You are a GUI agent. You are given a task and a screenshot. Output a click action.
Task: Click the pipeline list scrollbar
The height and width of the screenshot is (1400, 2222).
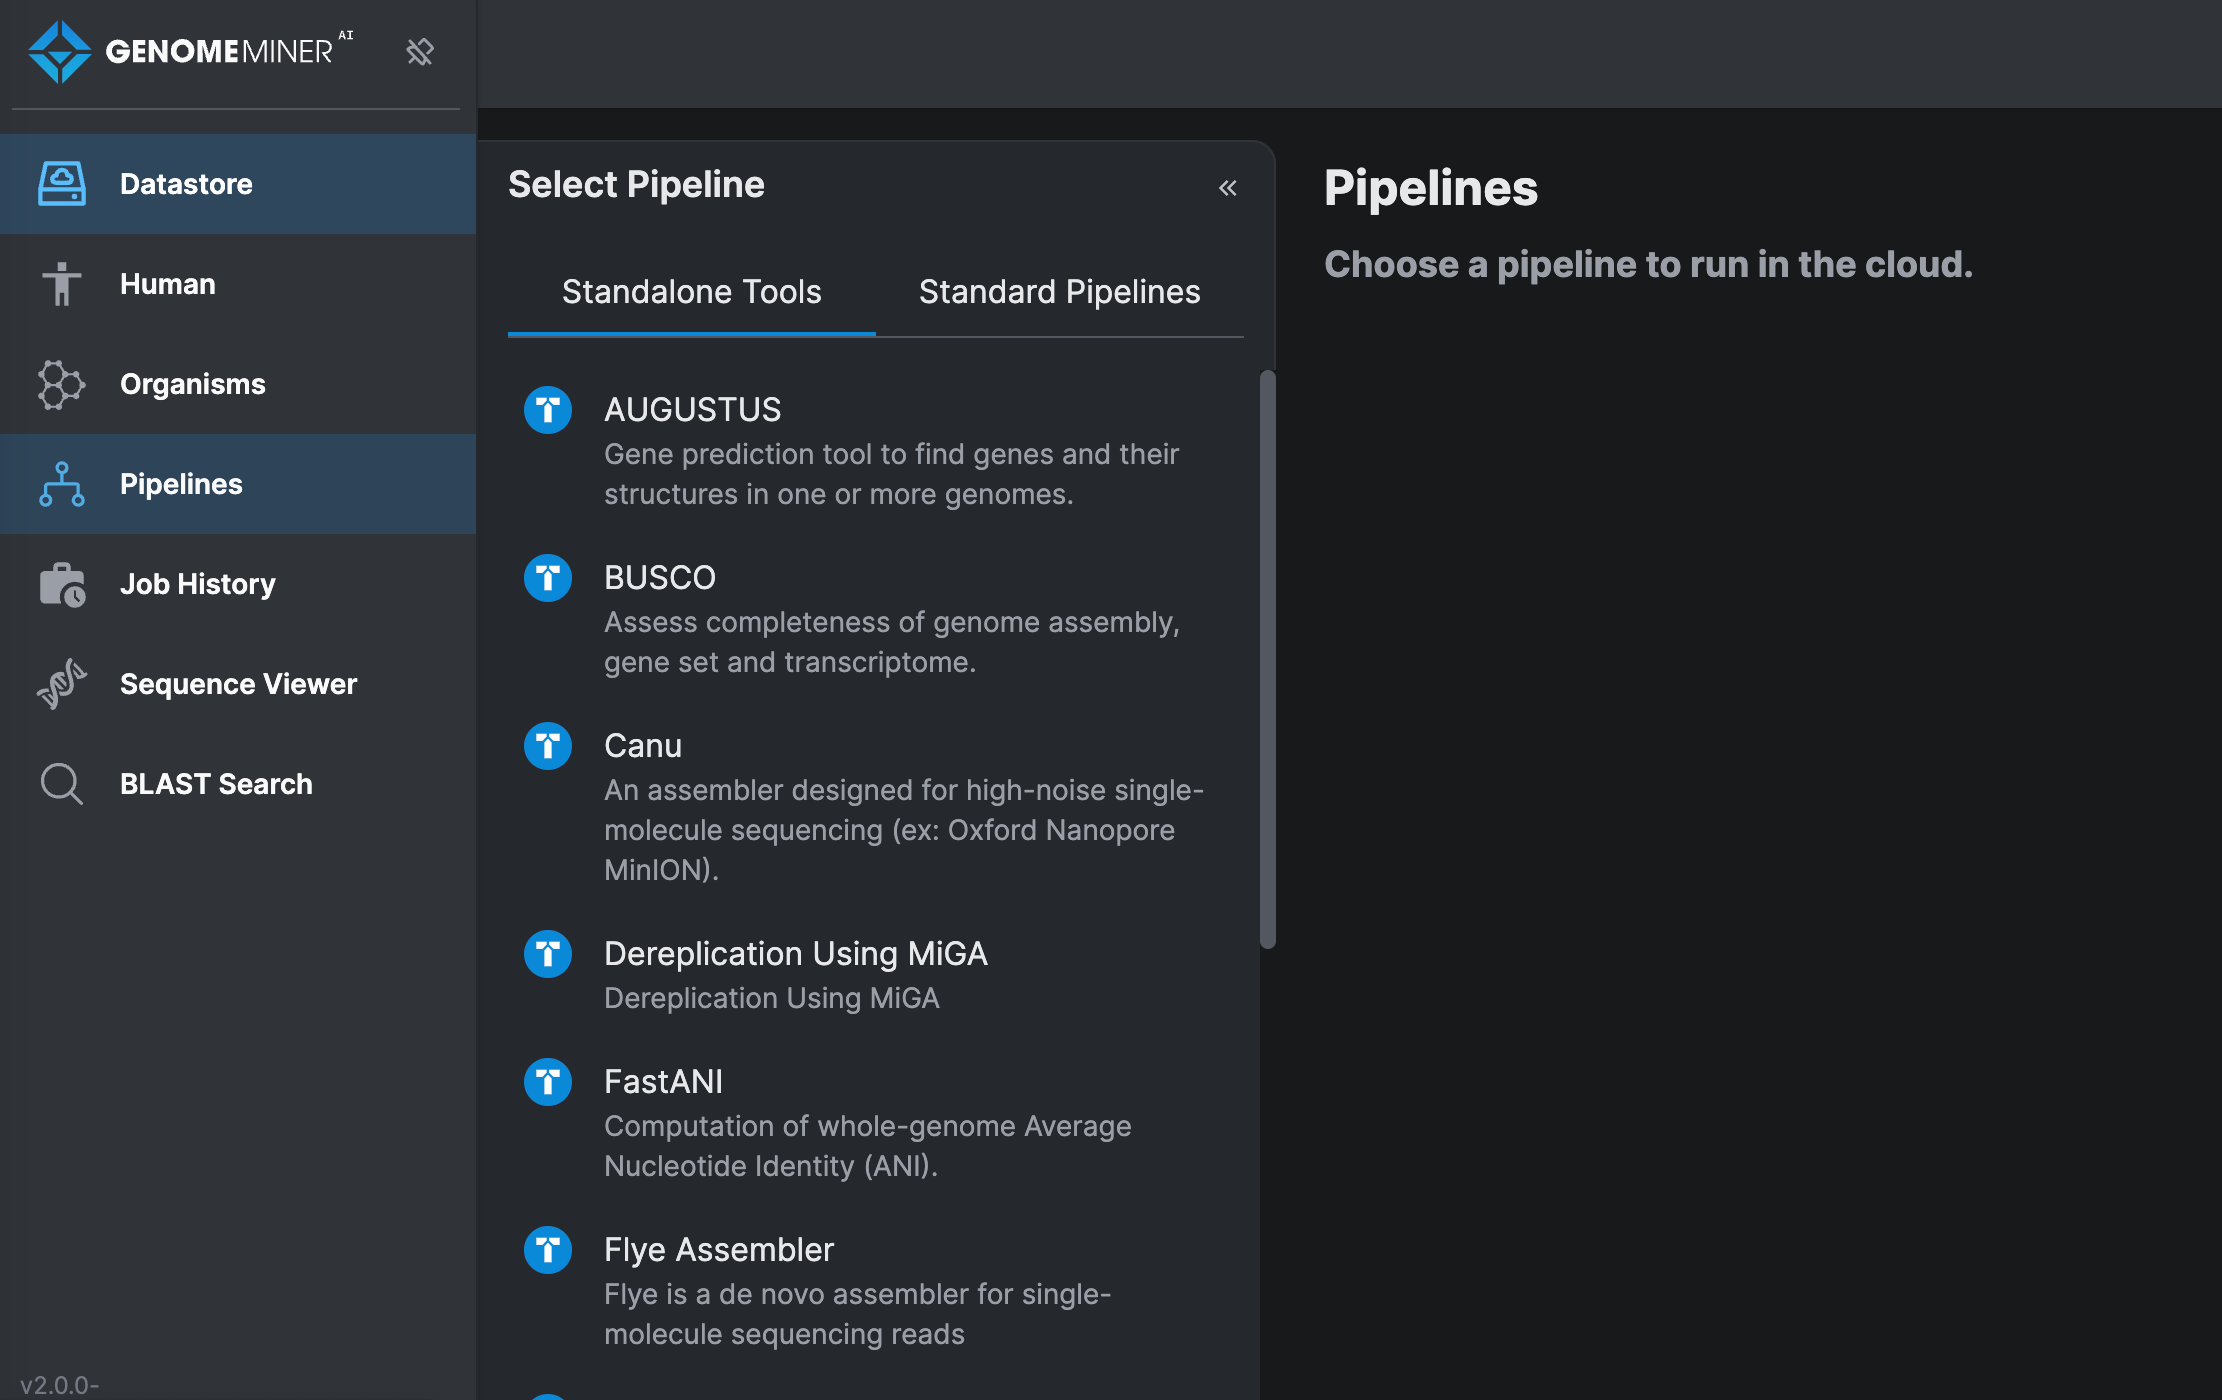point(1268,659)
